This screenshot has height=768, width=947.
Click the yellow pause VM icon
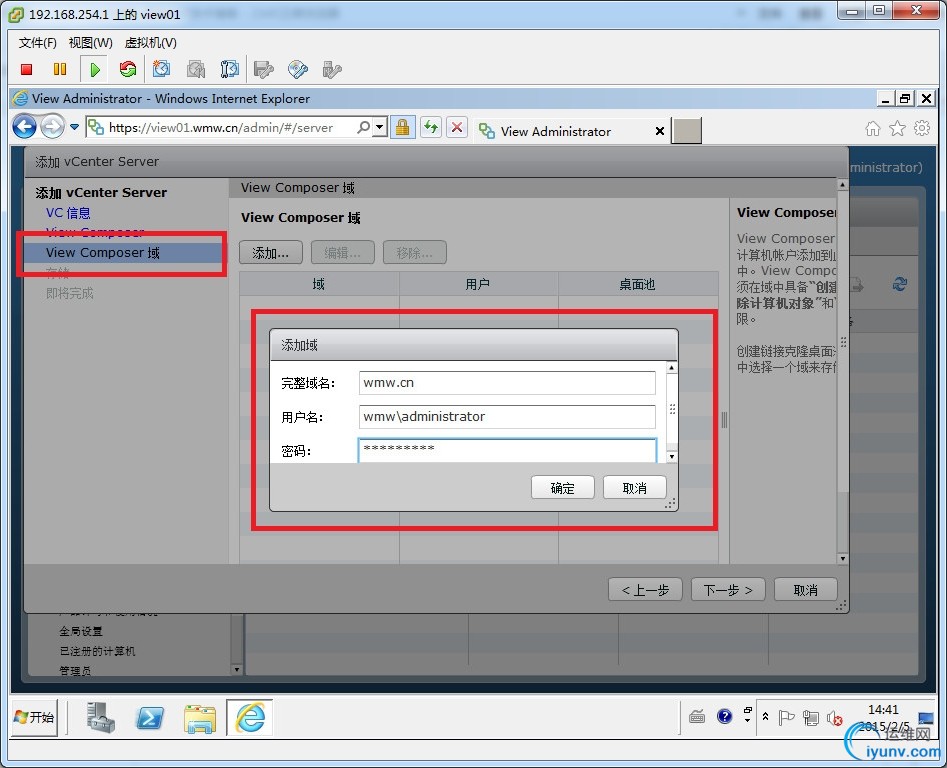tap(60, 69)
